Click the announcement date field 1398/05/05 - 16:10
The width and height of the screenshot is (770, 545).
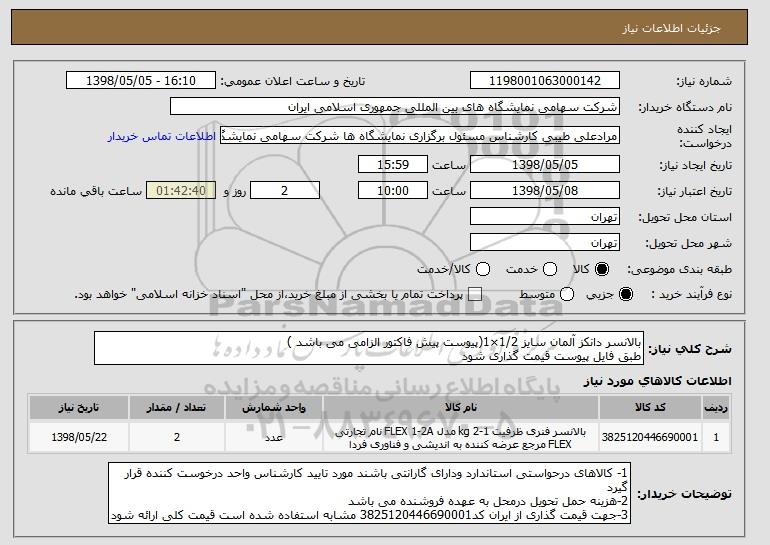pos(141,81)
